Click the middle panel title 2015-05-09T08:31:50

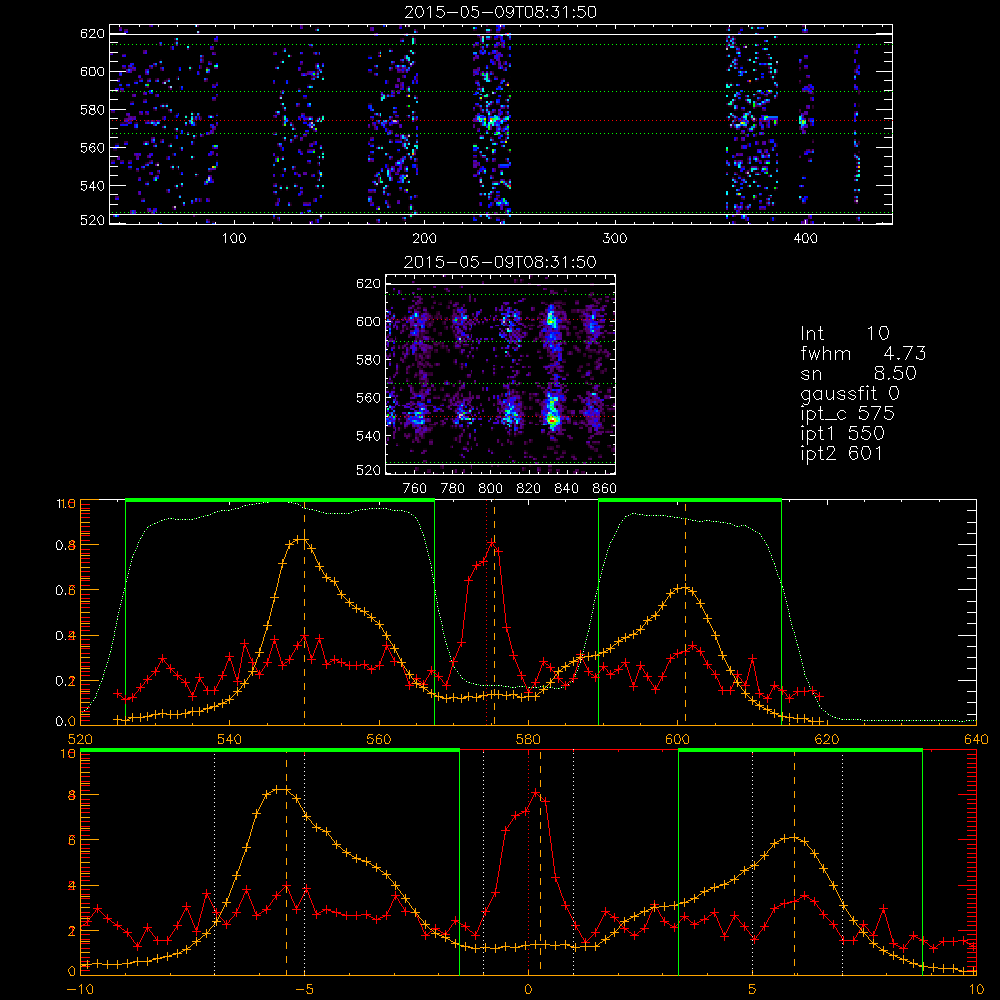(x=501, y=262)
